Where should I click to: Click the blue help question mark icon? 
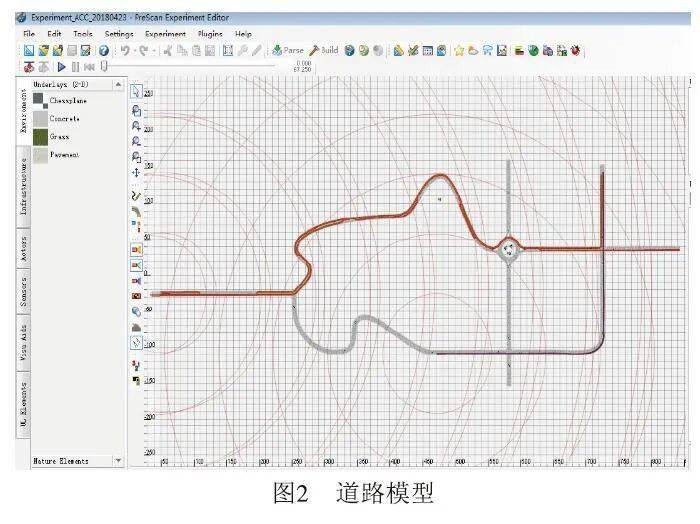click(x=103, y=50)
